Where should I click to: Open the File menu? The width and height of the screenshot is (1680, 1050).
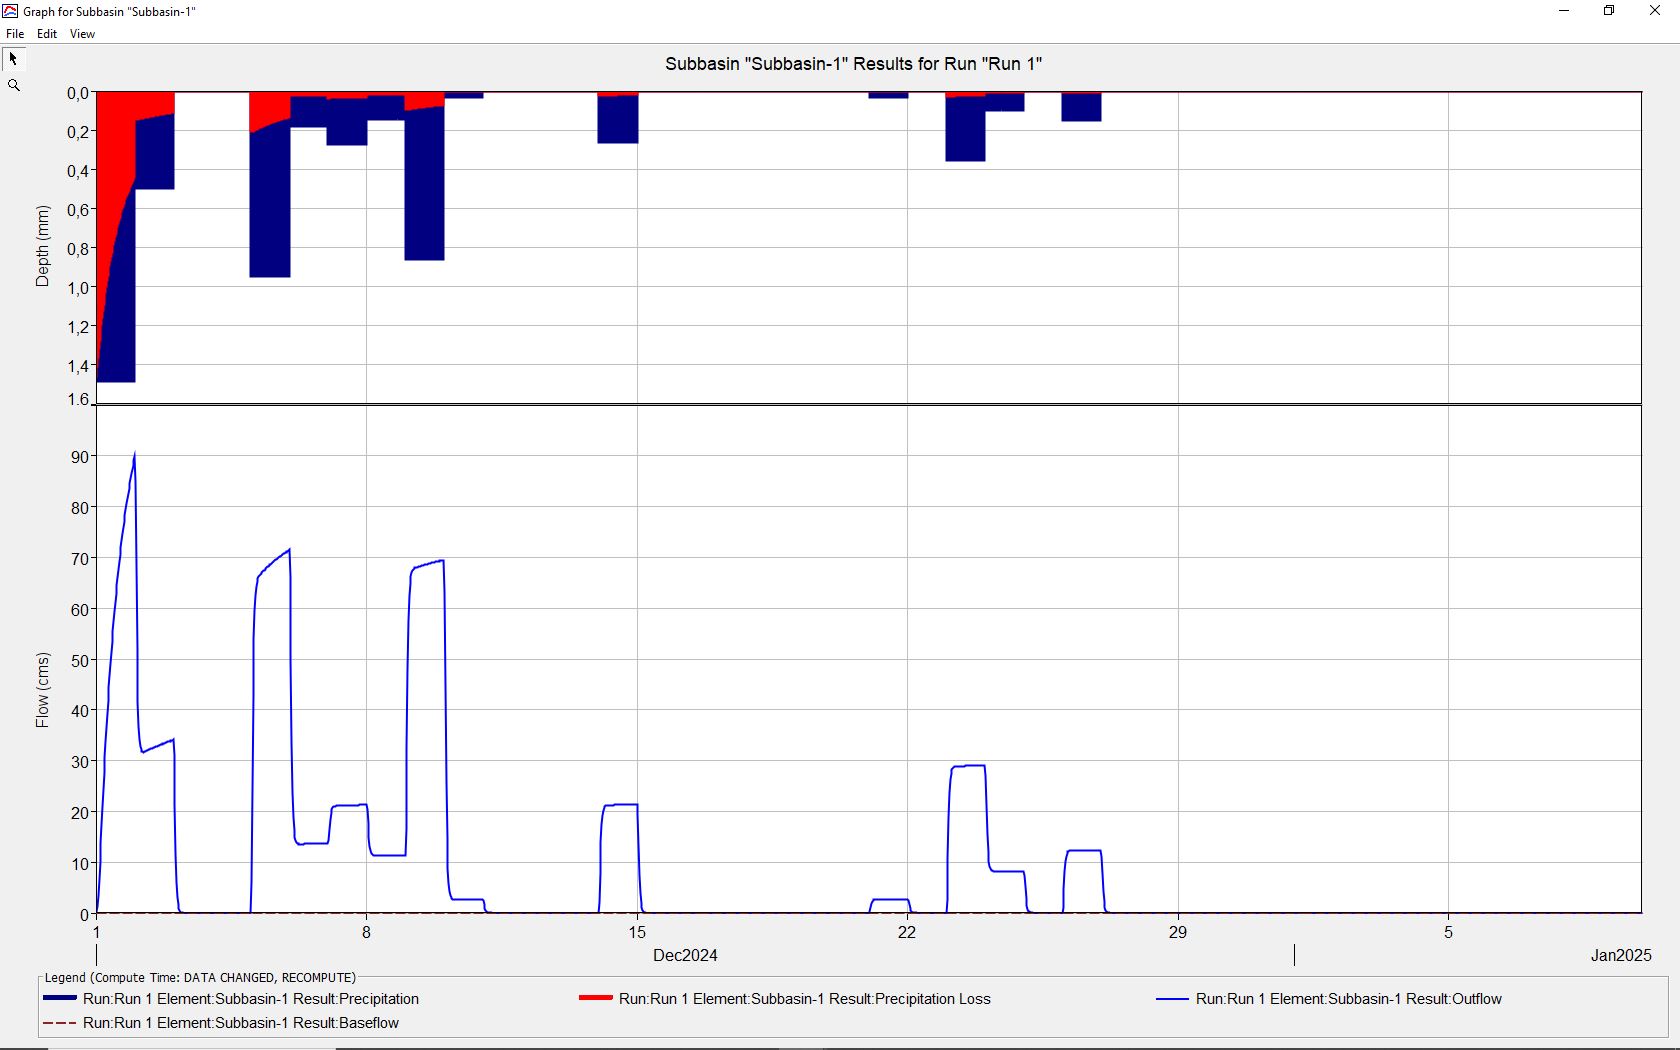tap(15, 34)
